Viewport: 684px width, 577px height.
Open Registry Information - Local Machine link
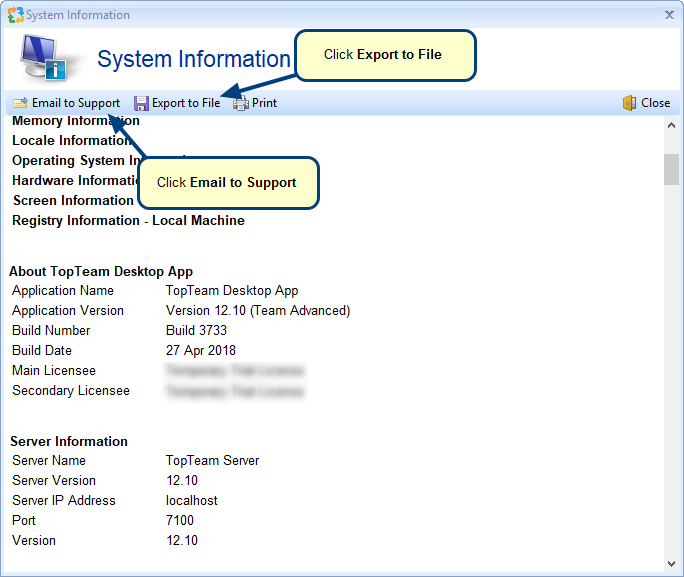point(128,221)
